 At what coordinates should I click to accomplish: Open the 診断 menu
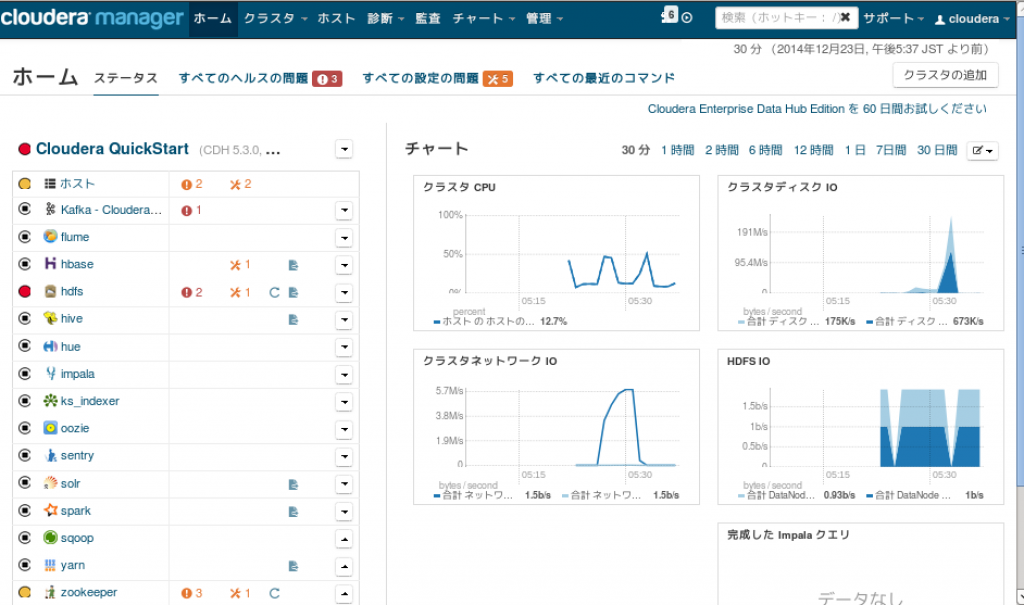[x=385, y=18]
